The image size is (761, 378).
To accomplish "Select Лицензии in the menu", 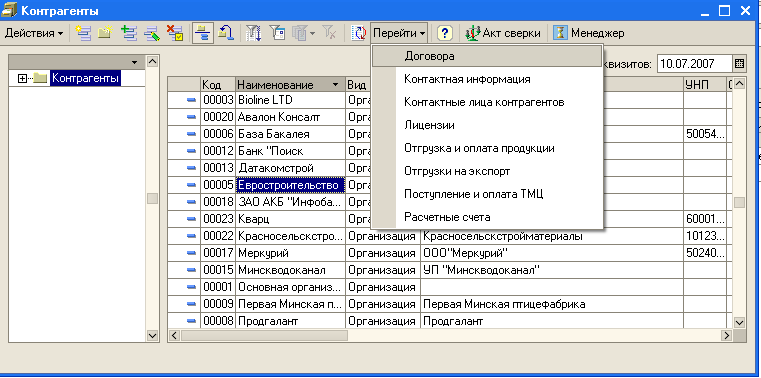I will tap(487, 125).
